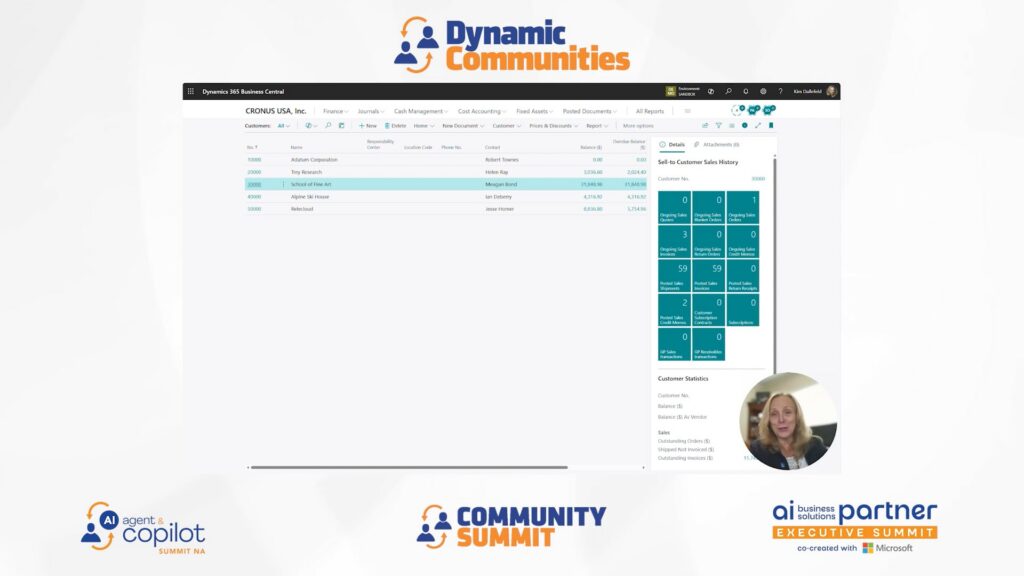
Task: Open the New Document menu
Action: pos(463,125)
